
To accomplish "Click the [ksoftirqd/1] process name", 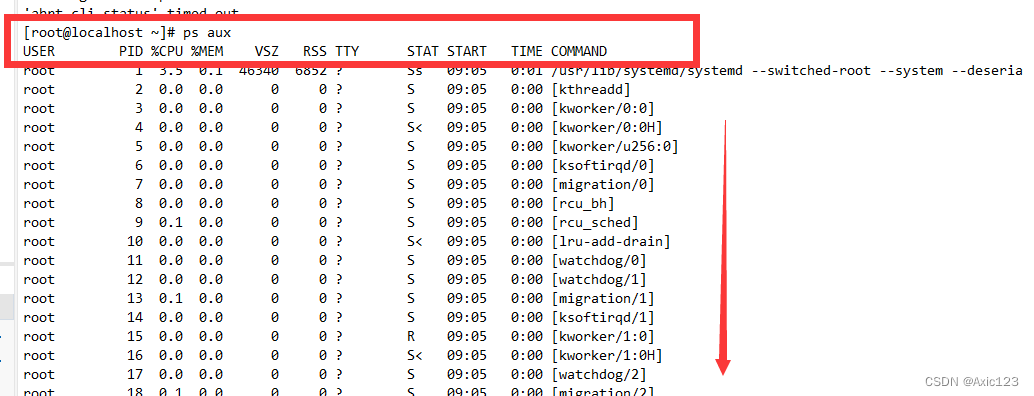I will click(x=603, y=318).
